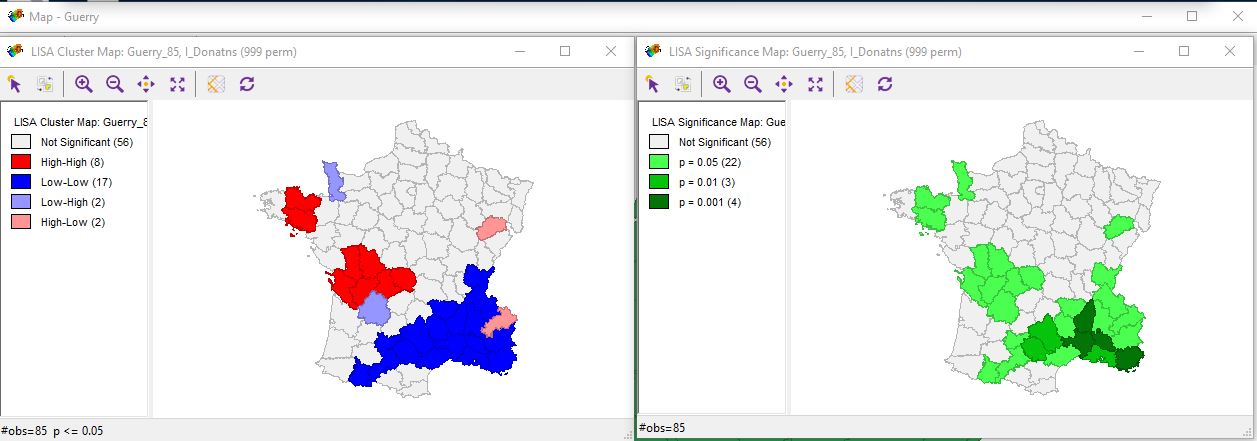Click 'LISA Significance Map: Gue' legend title
The image size is (1257, 441).
pos(718,122)
